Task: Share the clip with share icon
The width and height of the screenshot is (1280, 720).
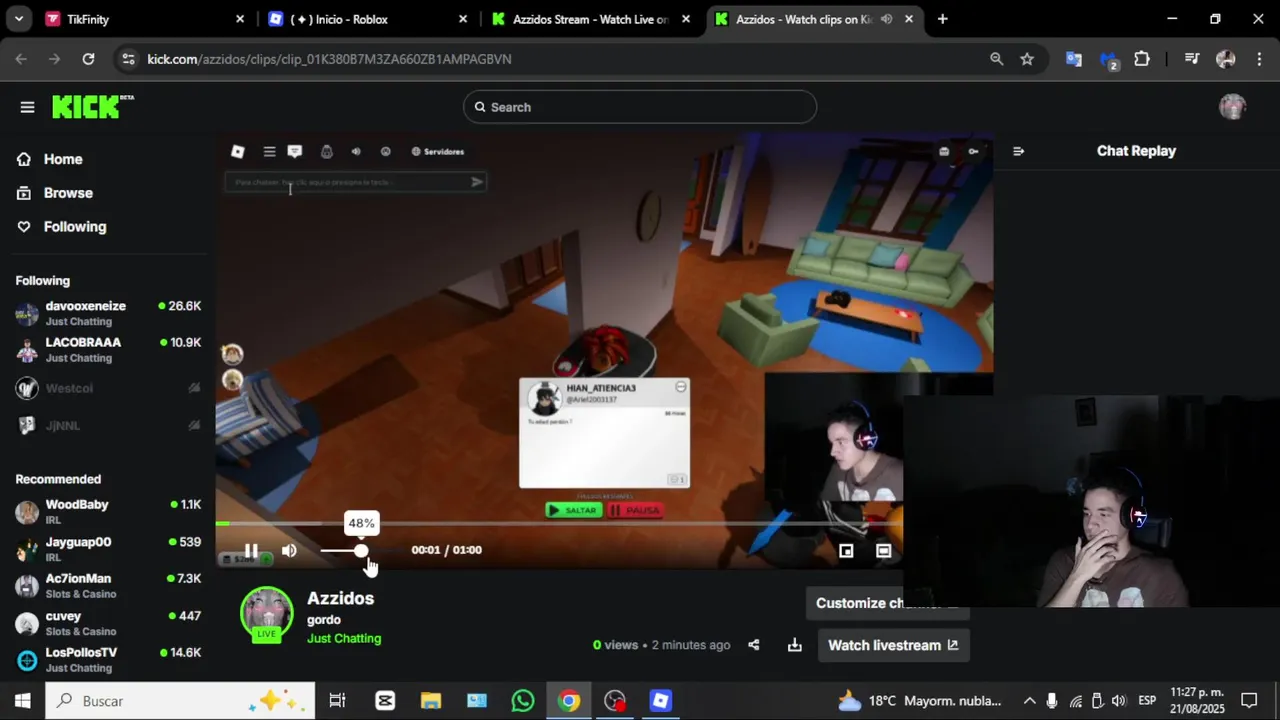Action: 754,645
